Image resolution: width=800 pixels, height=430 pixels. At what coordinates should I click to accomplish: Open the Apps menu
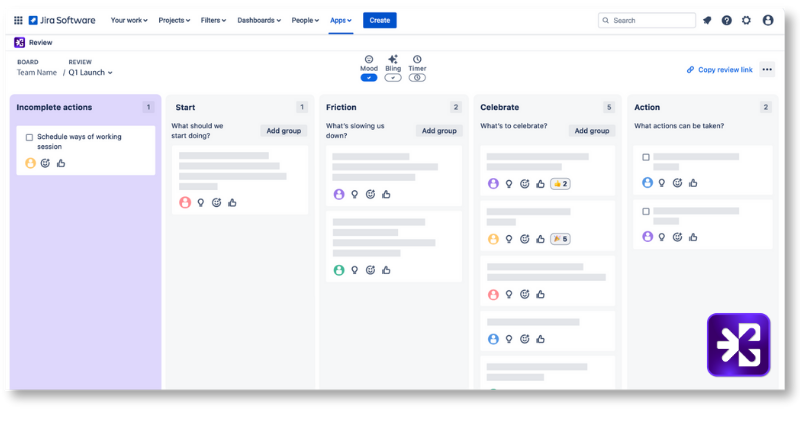point(340,20)
